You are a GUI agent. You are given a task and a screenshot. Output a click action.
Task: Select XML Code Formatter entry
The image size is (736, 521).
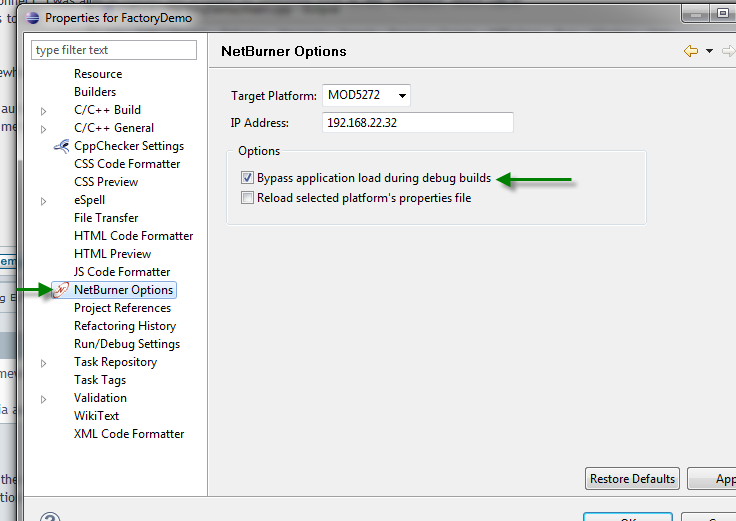click(129, 434)
